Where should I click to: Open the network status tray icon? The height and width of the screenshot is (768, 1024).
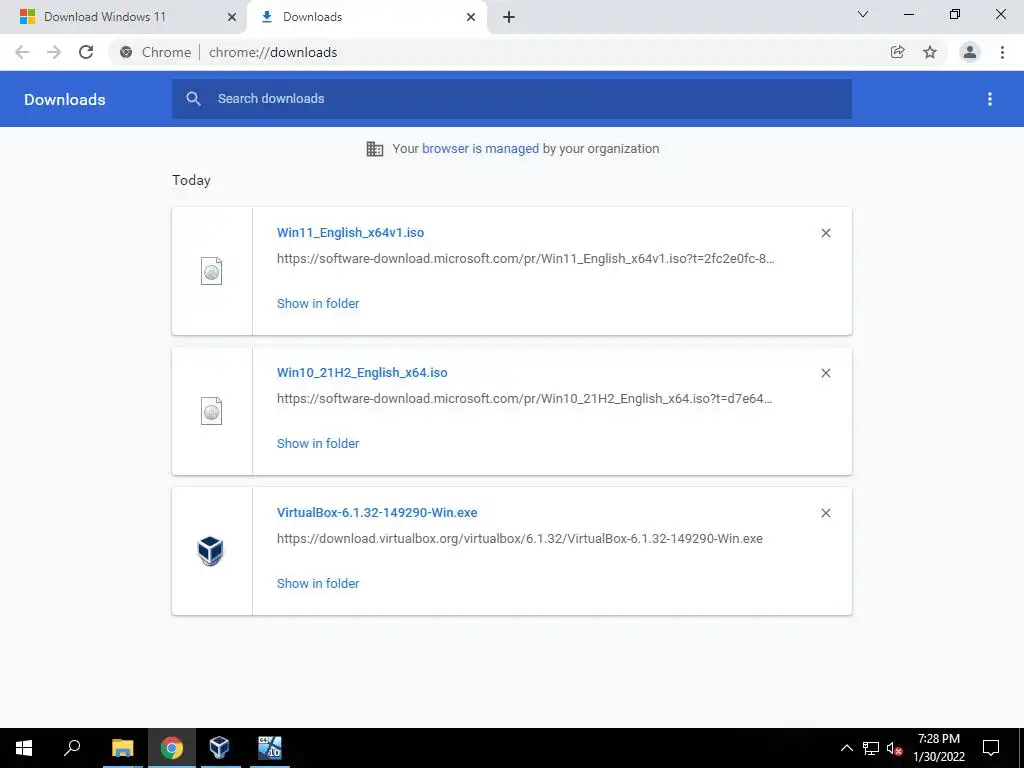pyautogui.click(x=871, y=748)
